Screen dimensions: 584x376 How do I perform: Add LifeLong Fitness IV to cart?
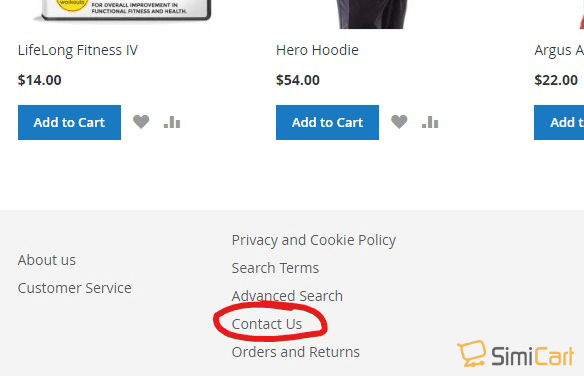[x=69, y=122]
